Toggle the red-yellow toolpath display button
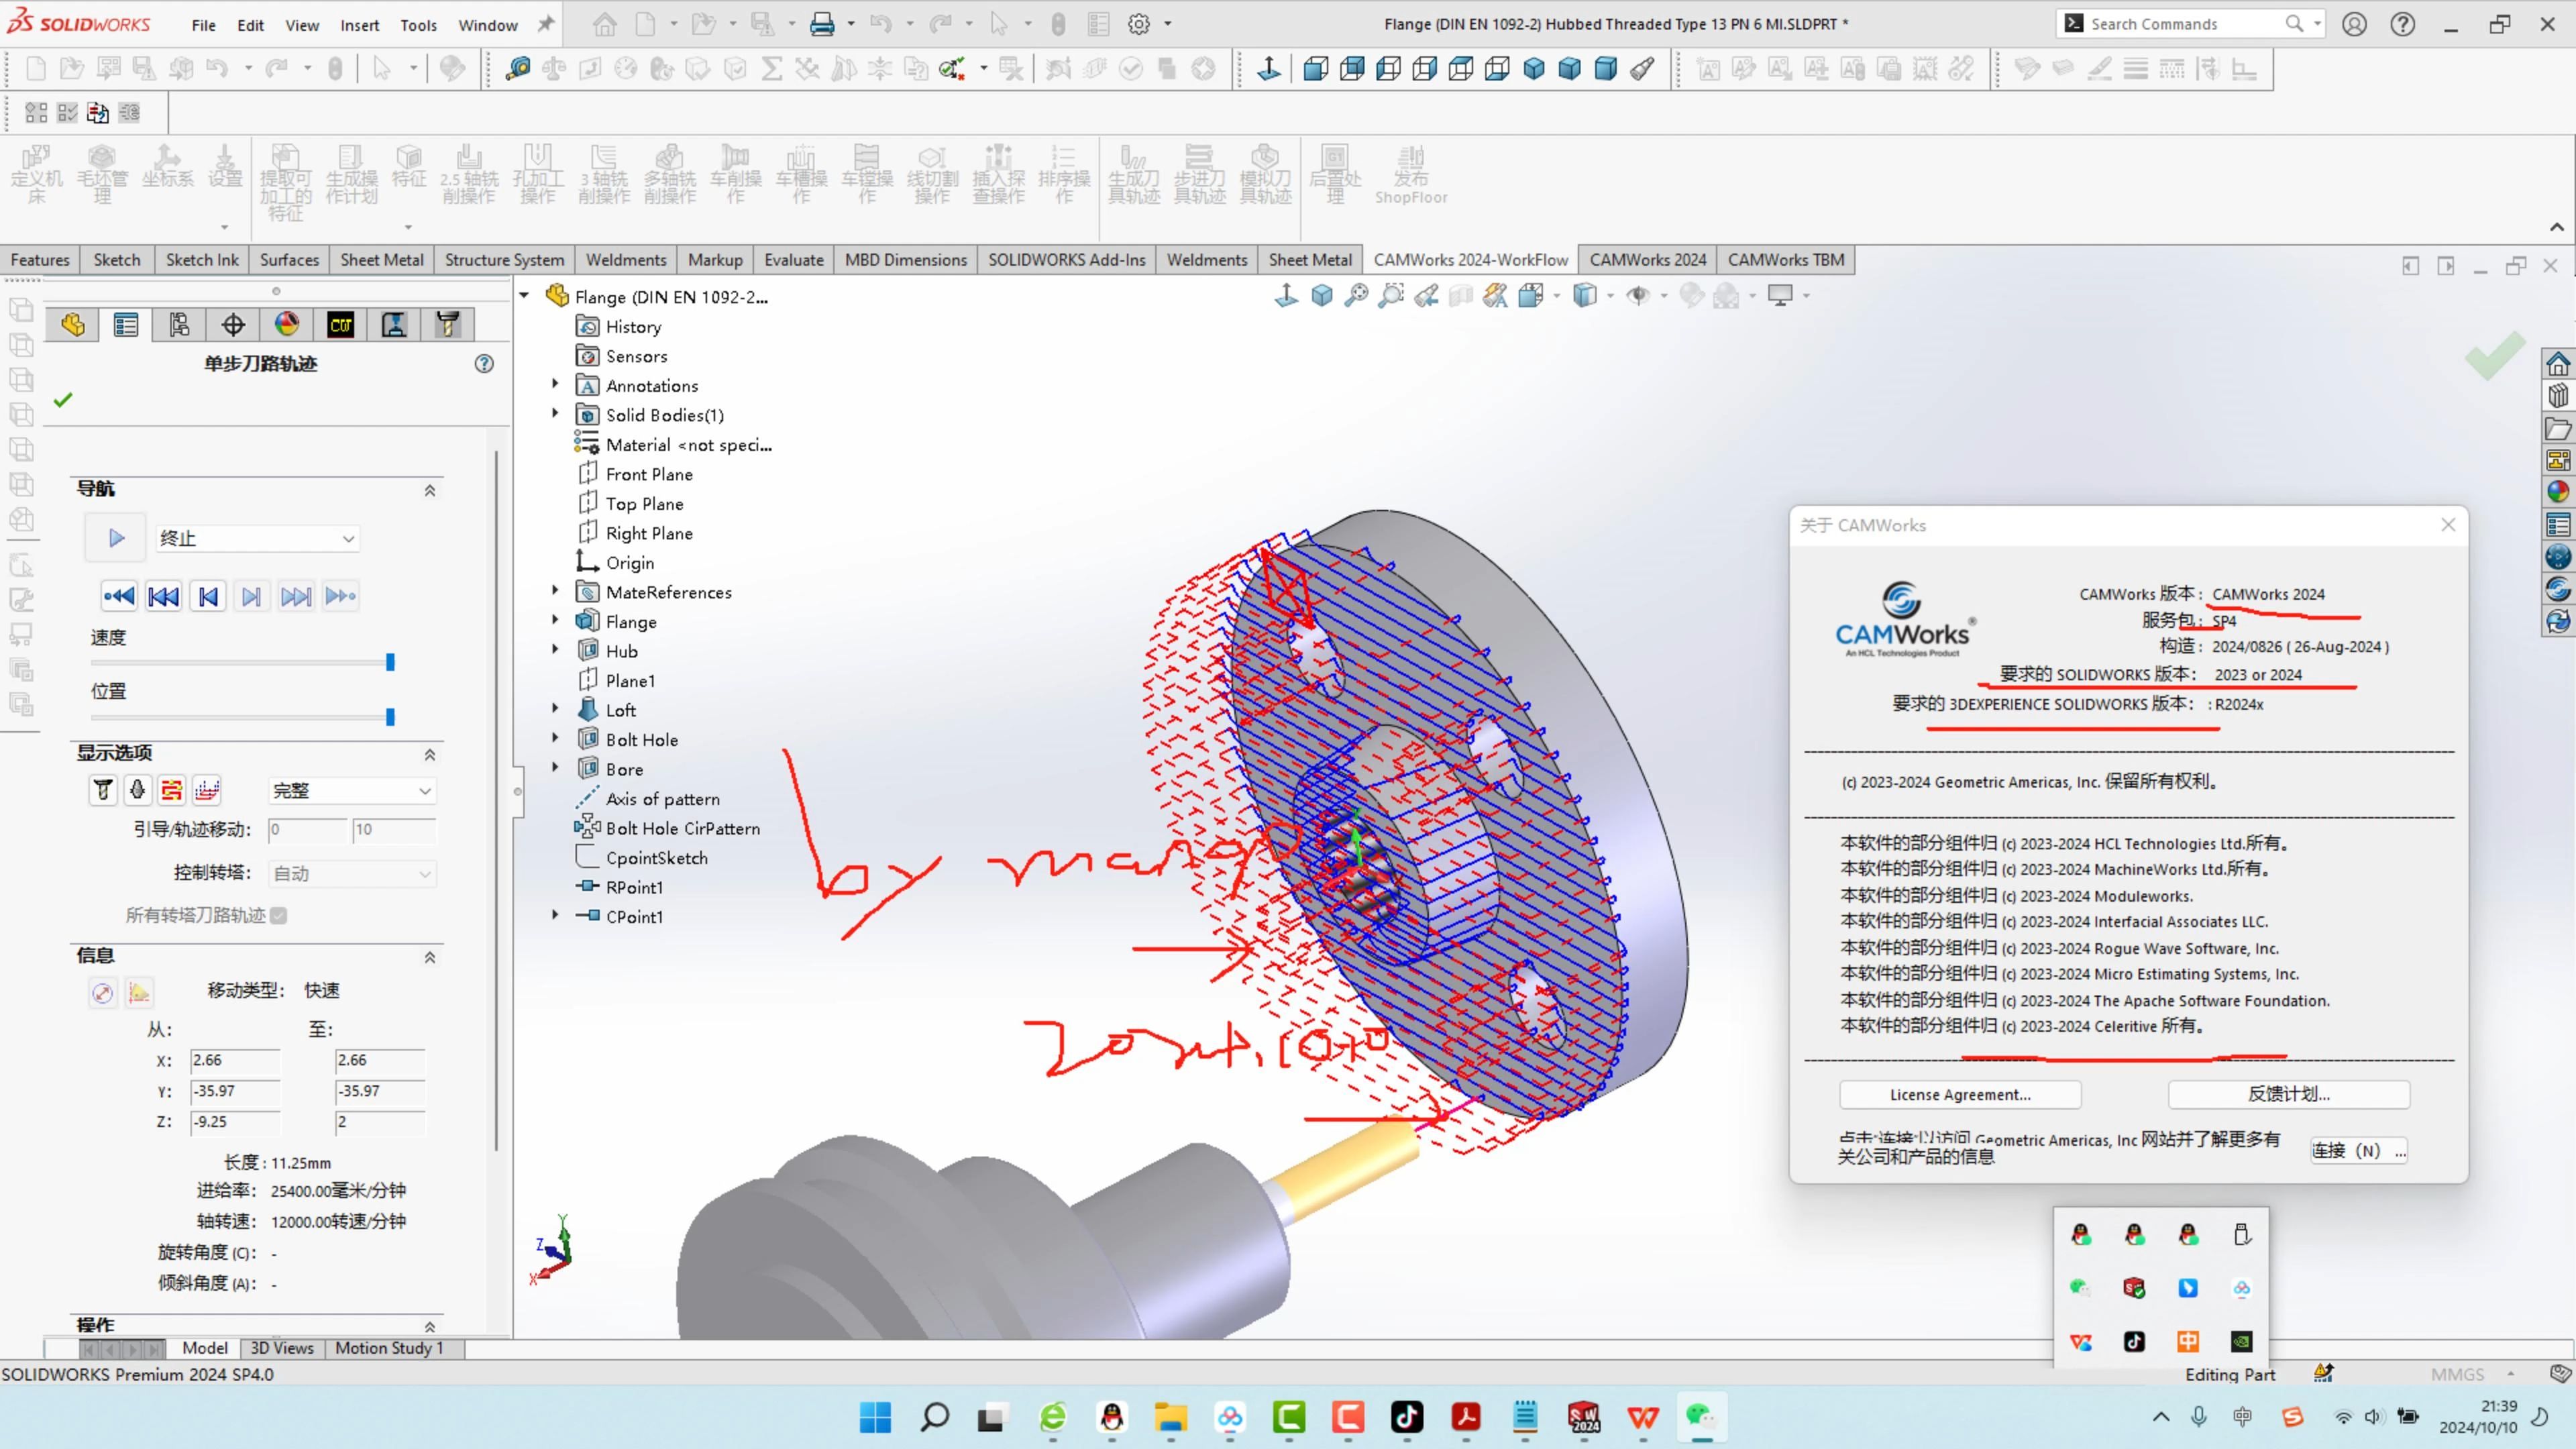Image resolution: width=2576 pixels, height=1449 pixels. click(x=172, y=790)
